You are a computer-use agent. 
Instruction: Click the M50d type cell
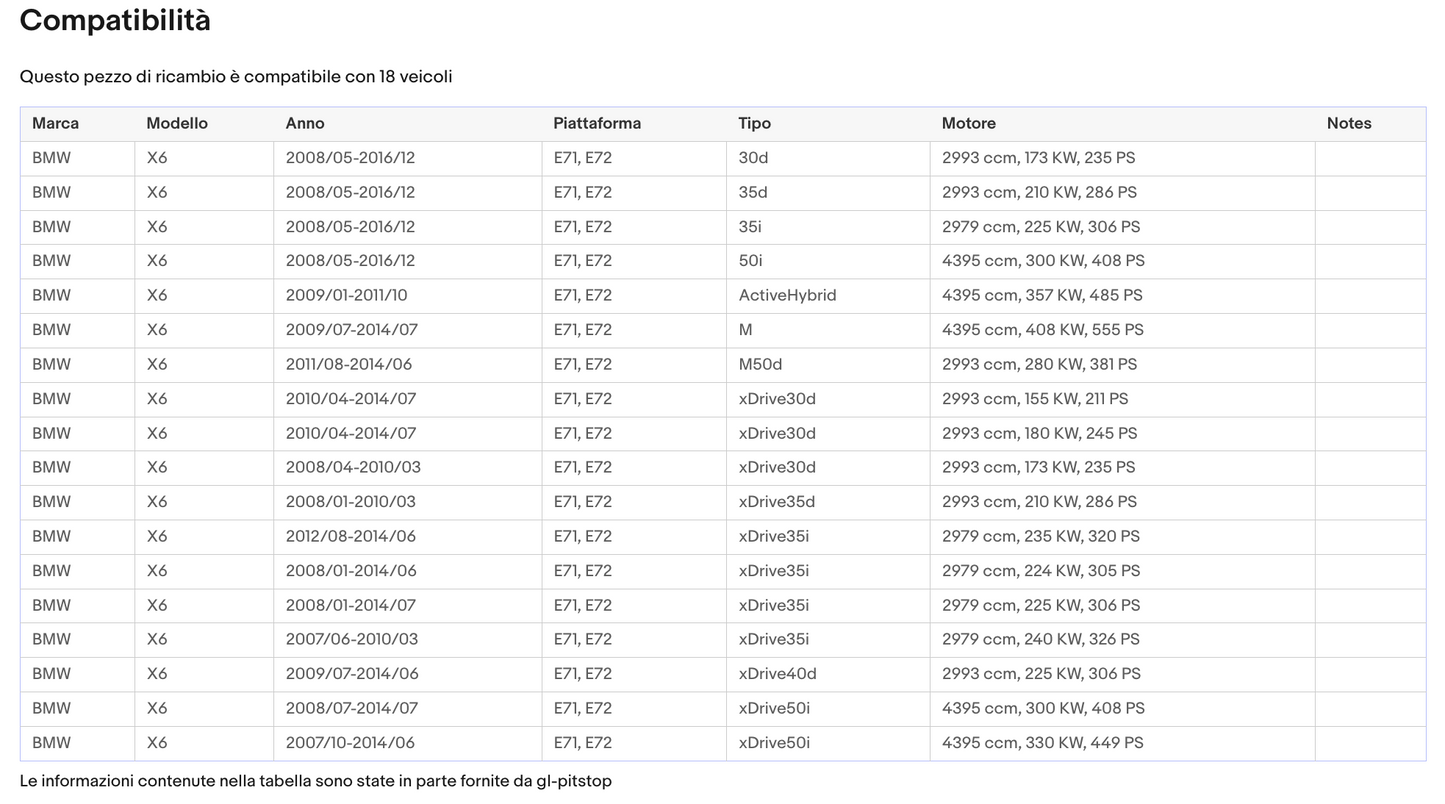tap(761, 365)
